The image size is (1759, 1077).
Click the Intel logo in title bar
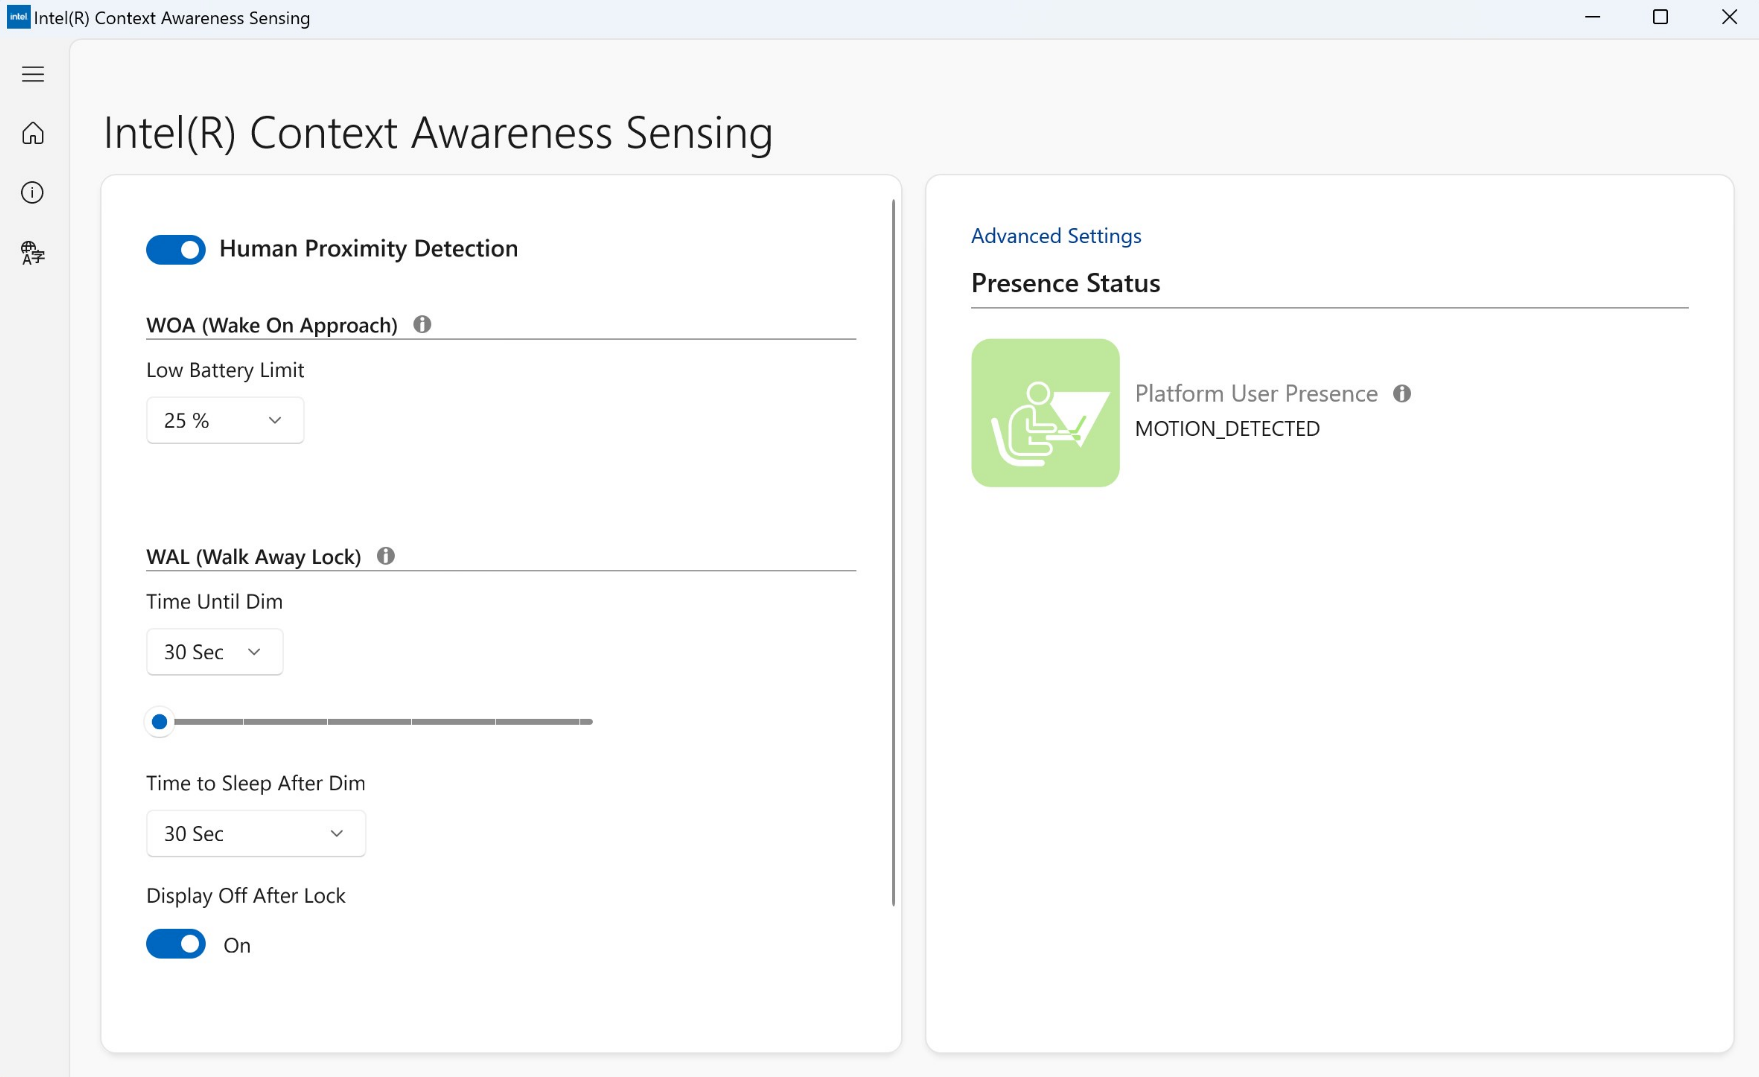pos(18,17)
